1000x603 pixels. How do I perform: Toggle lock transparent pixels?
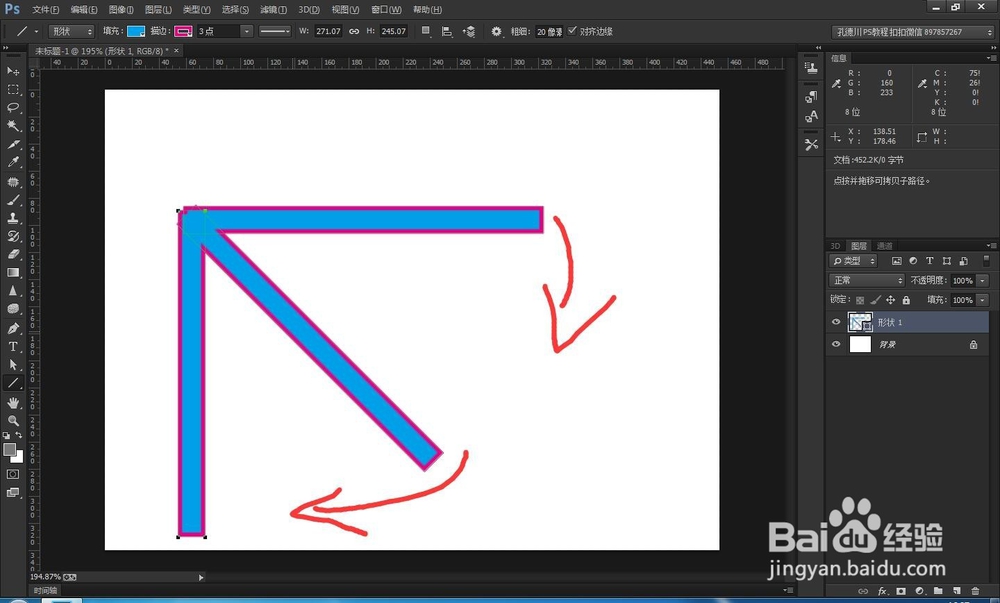(860, 300)
